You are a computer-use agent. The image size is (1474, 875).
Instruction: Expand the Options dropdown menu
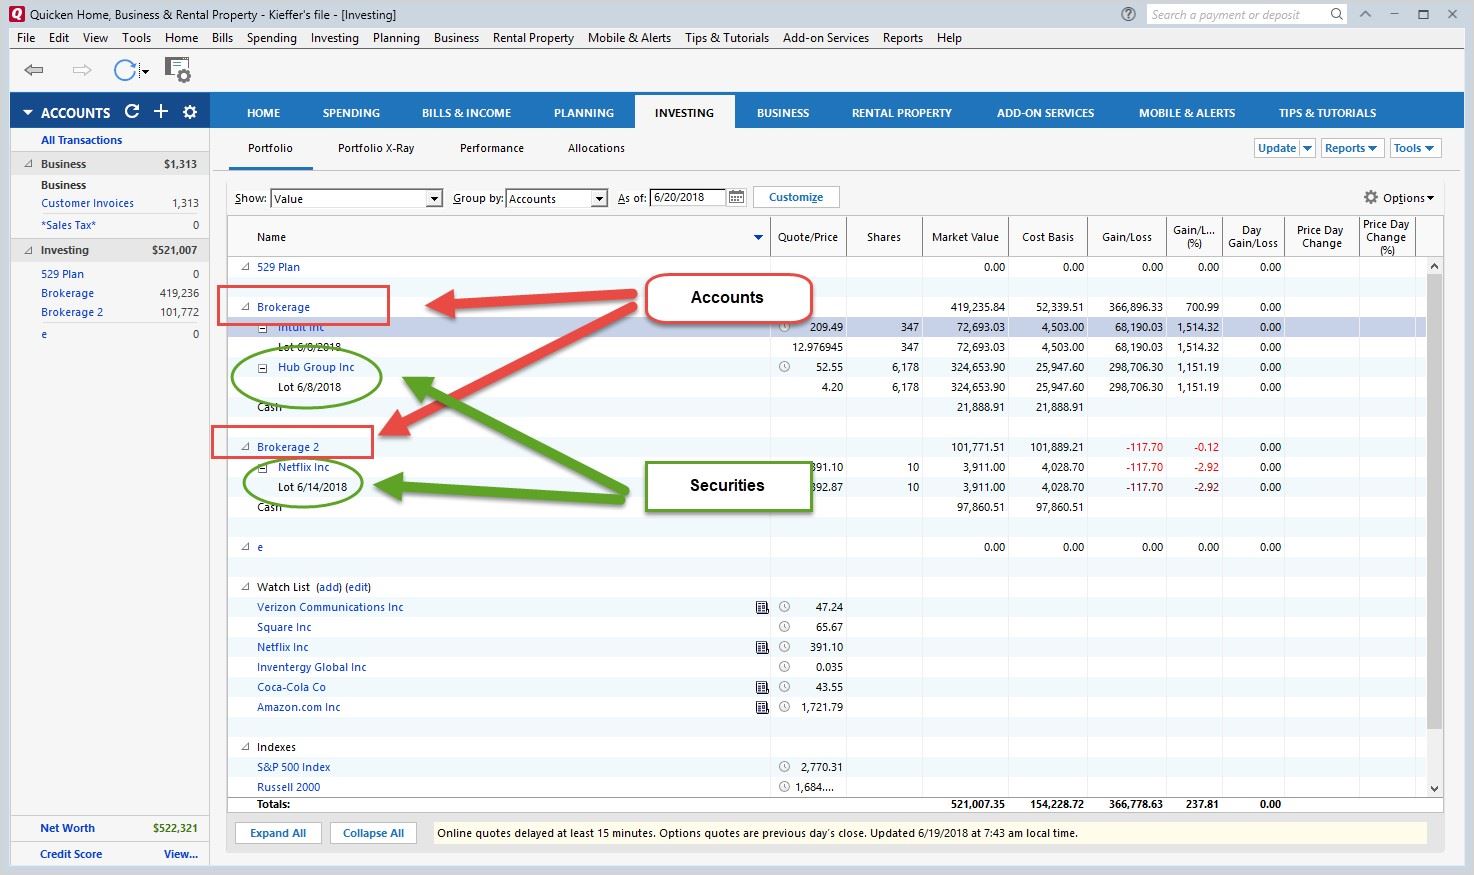click(1400, 198)
